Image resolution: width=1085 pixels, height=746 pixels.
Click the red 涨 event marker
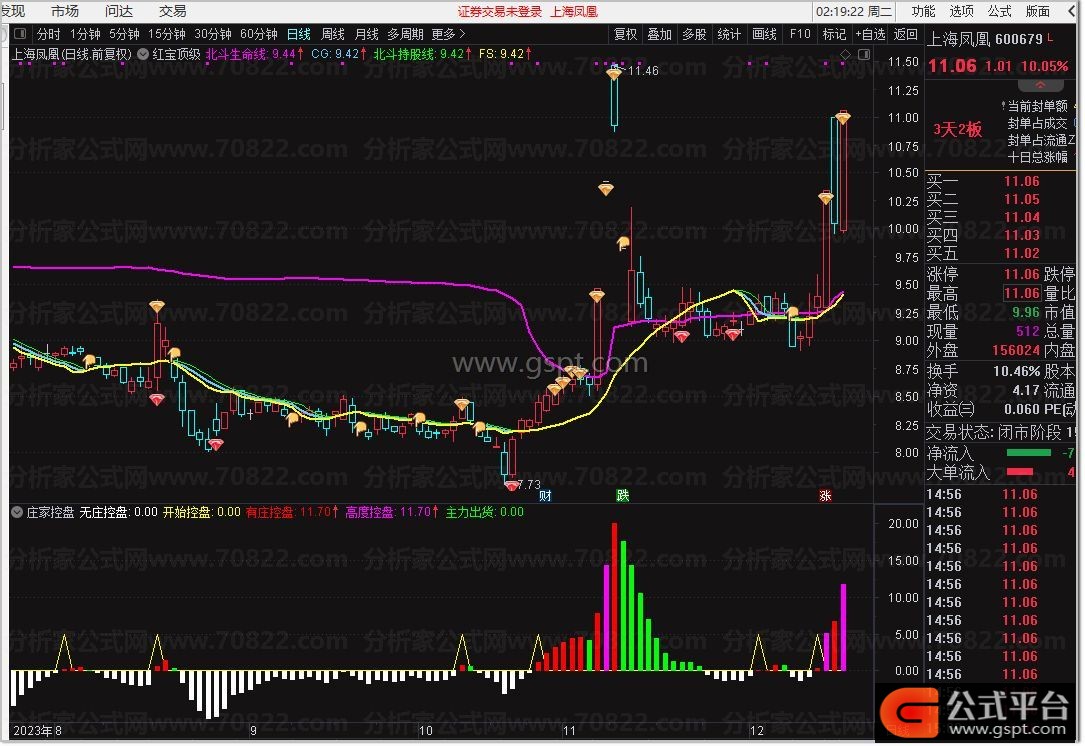825,495
